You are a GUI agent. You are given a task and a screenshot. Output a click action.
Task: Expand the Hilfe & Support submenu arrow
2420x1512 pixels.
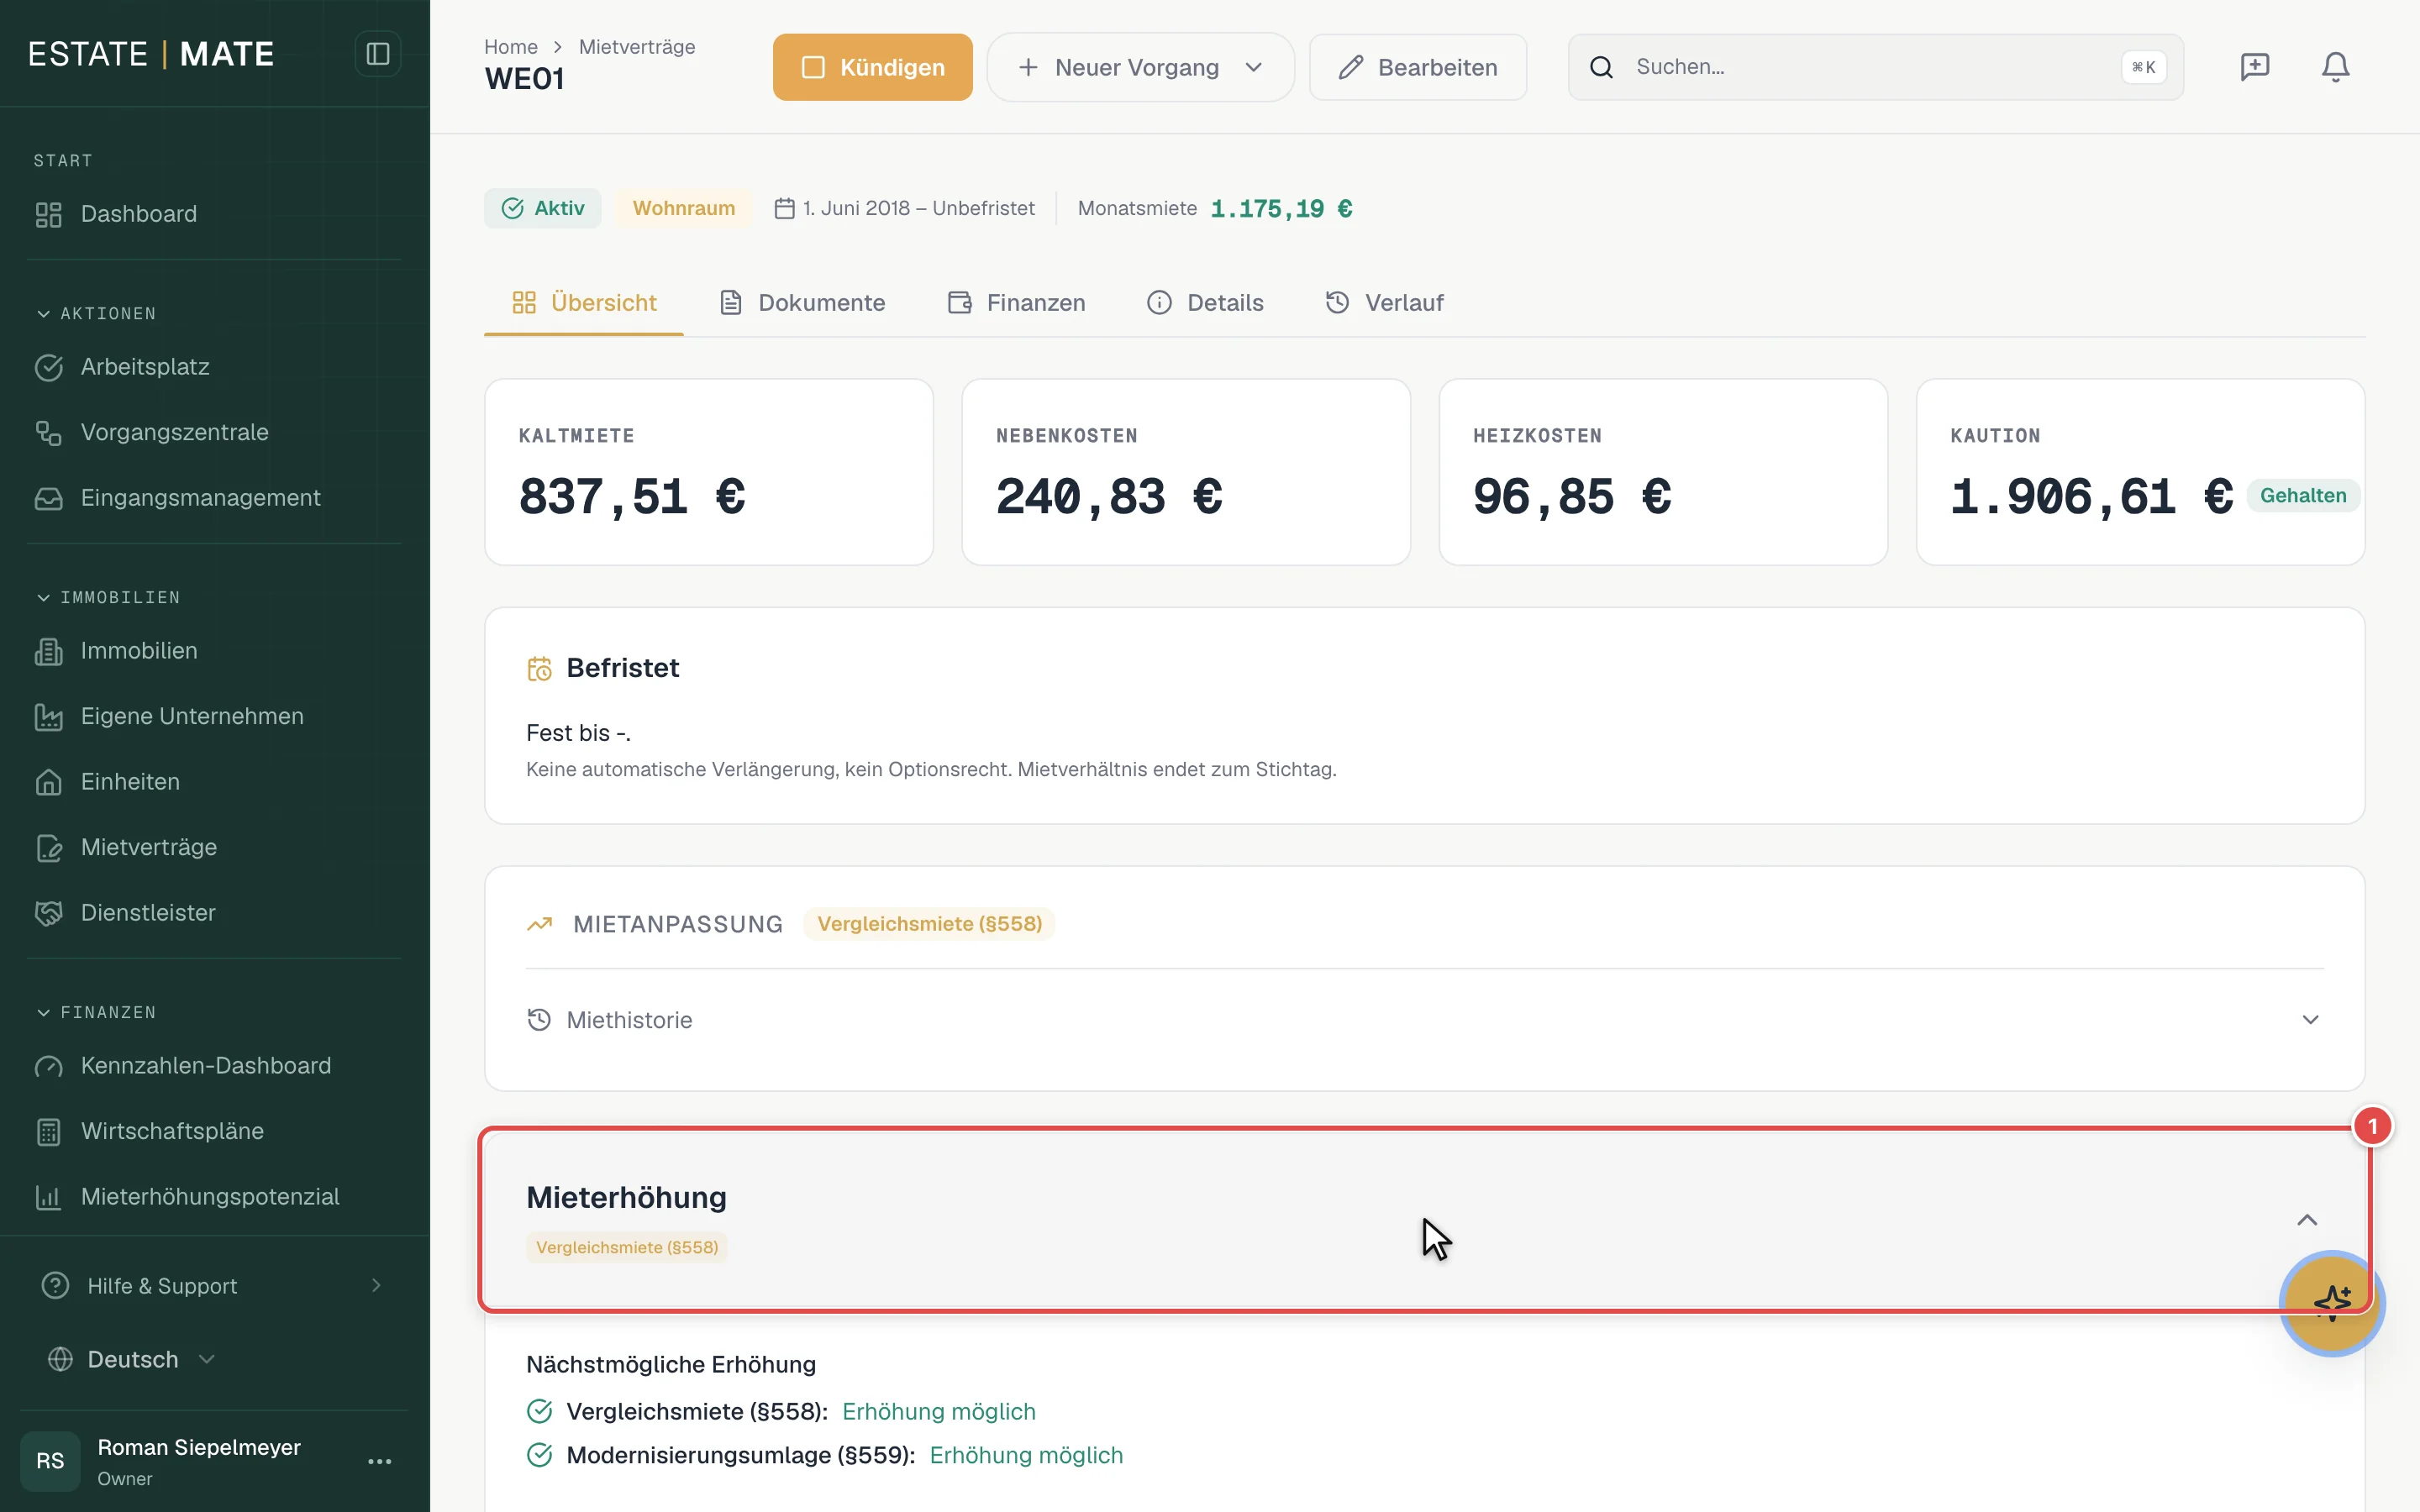(376, 1286)
